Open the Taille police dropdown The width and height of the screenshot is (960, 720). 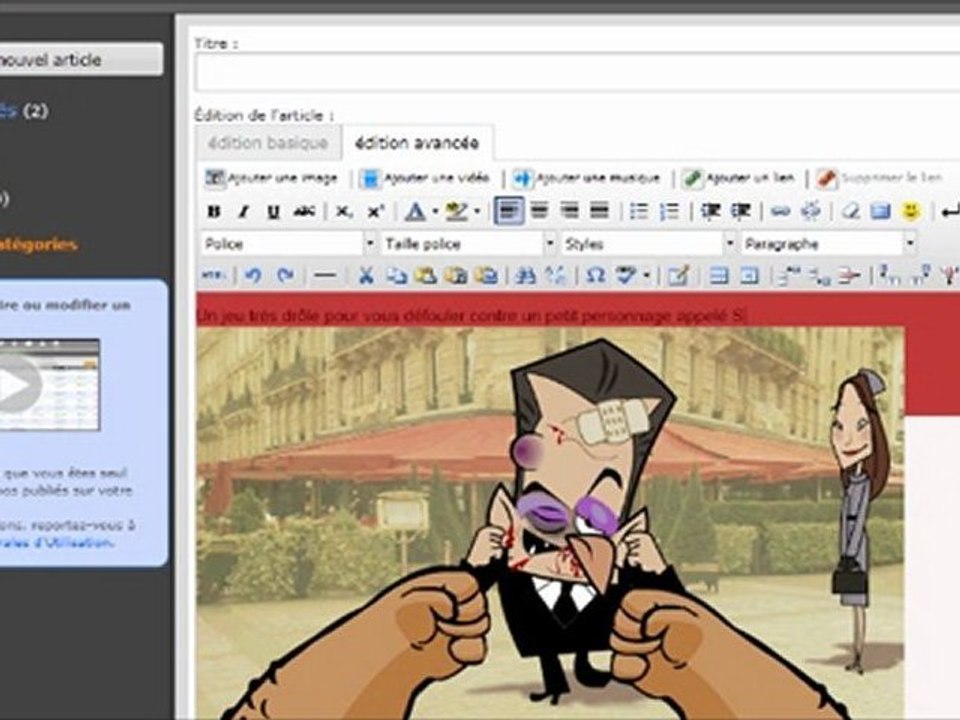click(x=468, y=244)
